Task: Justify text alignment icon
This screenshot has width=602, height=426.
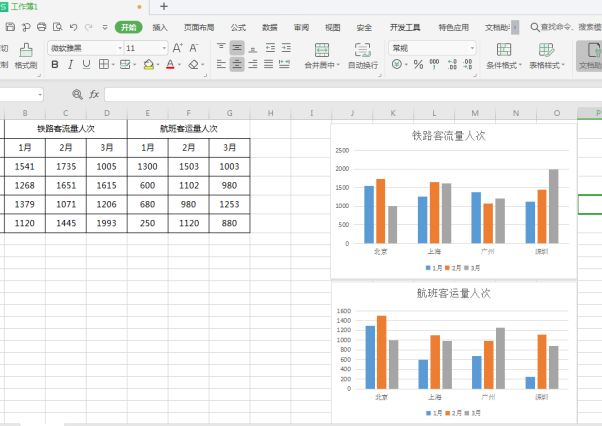Action: coord(268,64)
